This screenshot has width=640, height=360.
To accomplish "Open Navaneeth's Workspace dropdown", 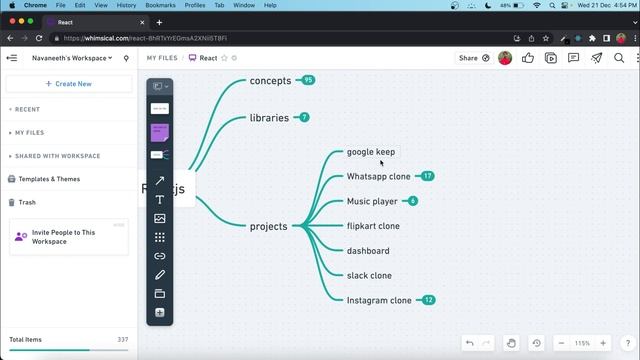I will click(x=72, y=58).
